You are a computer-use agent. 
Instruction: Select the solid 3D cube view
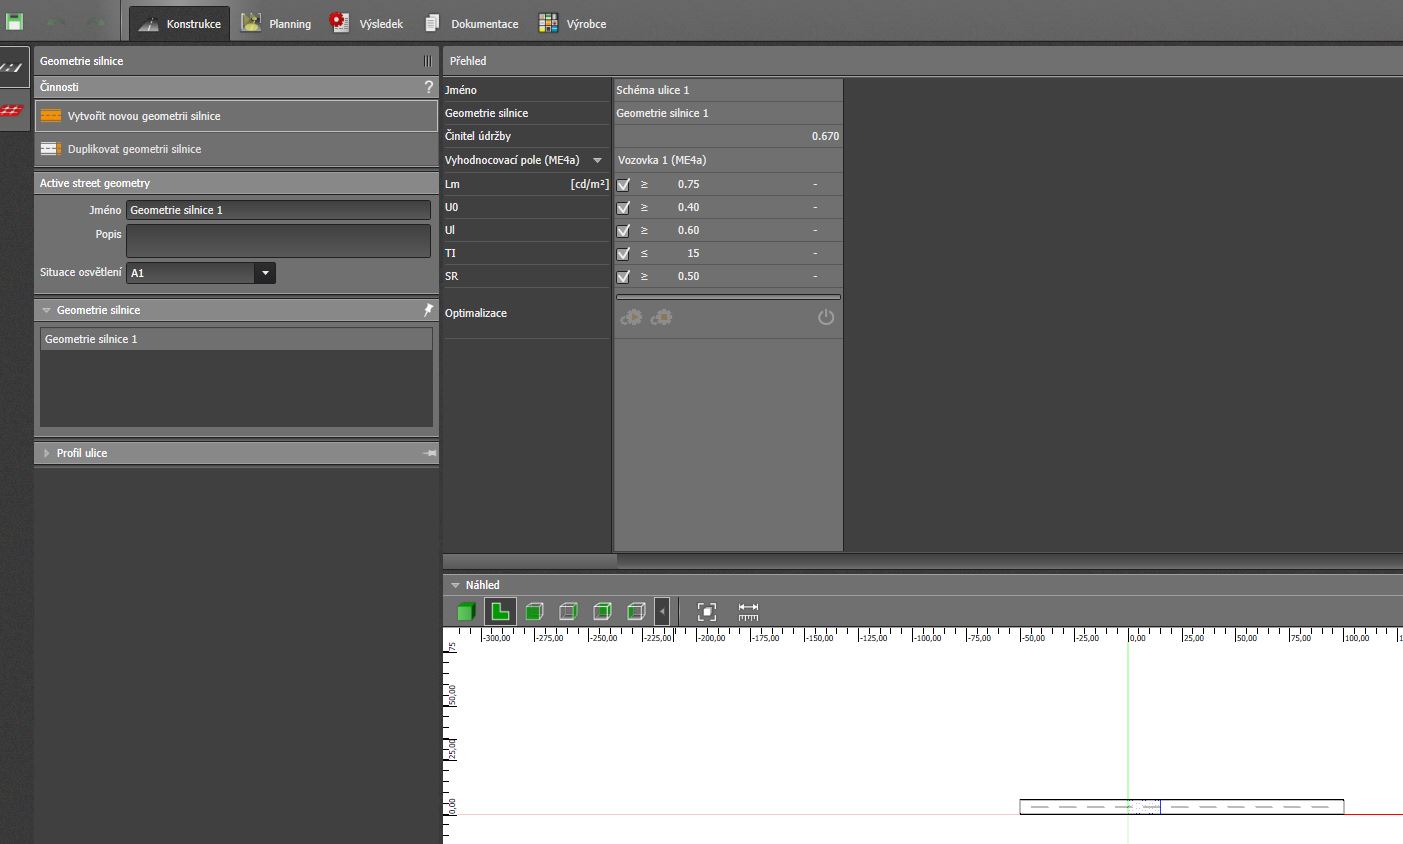(466, 611)
